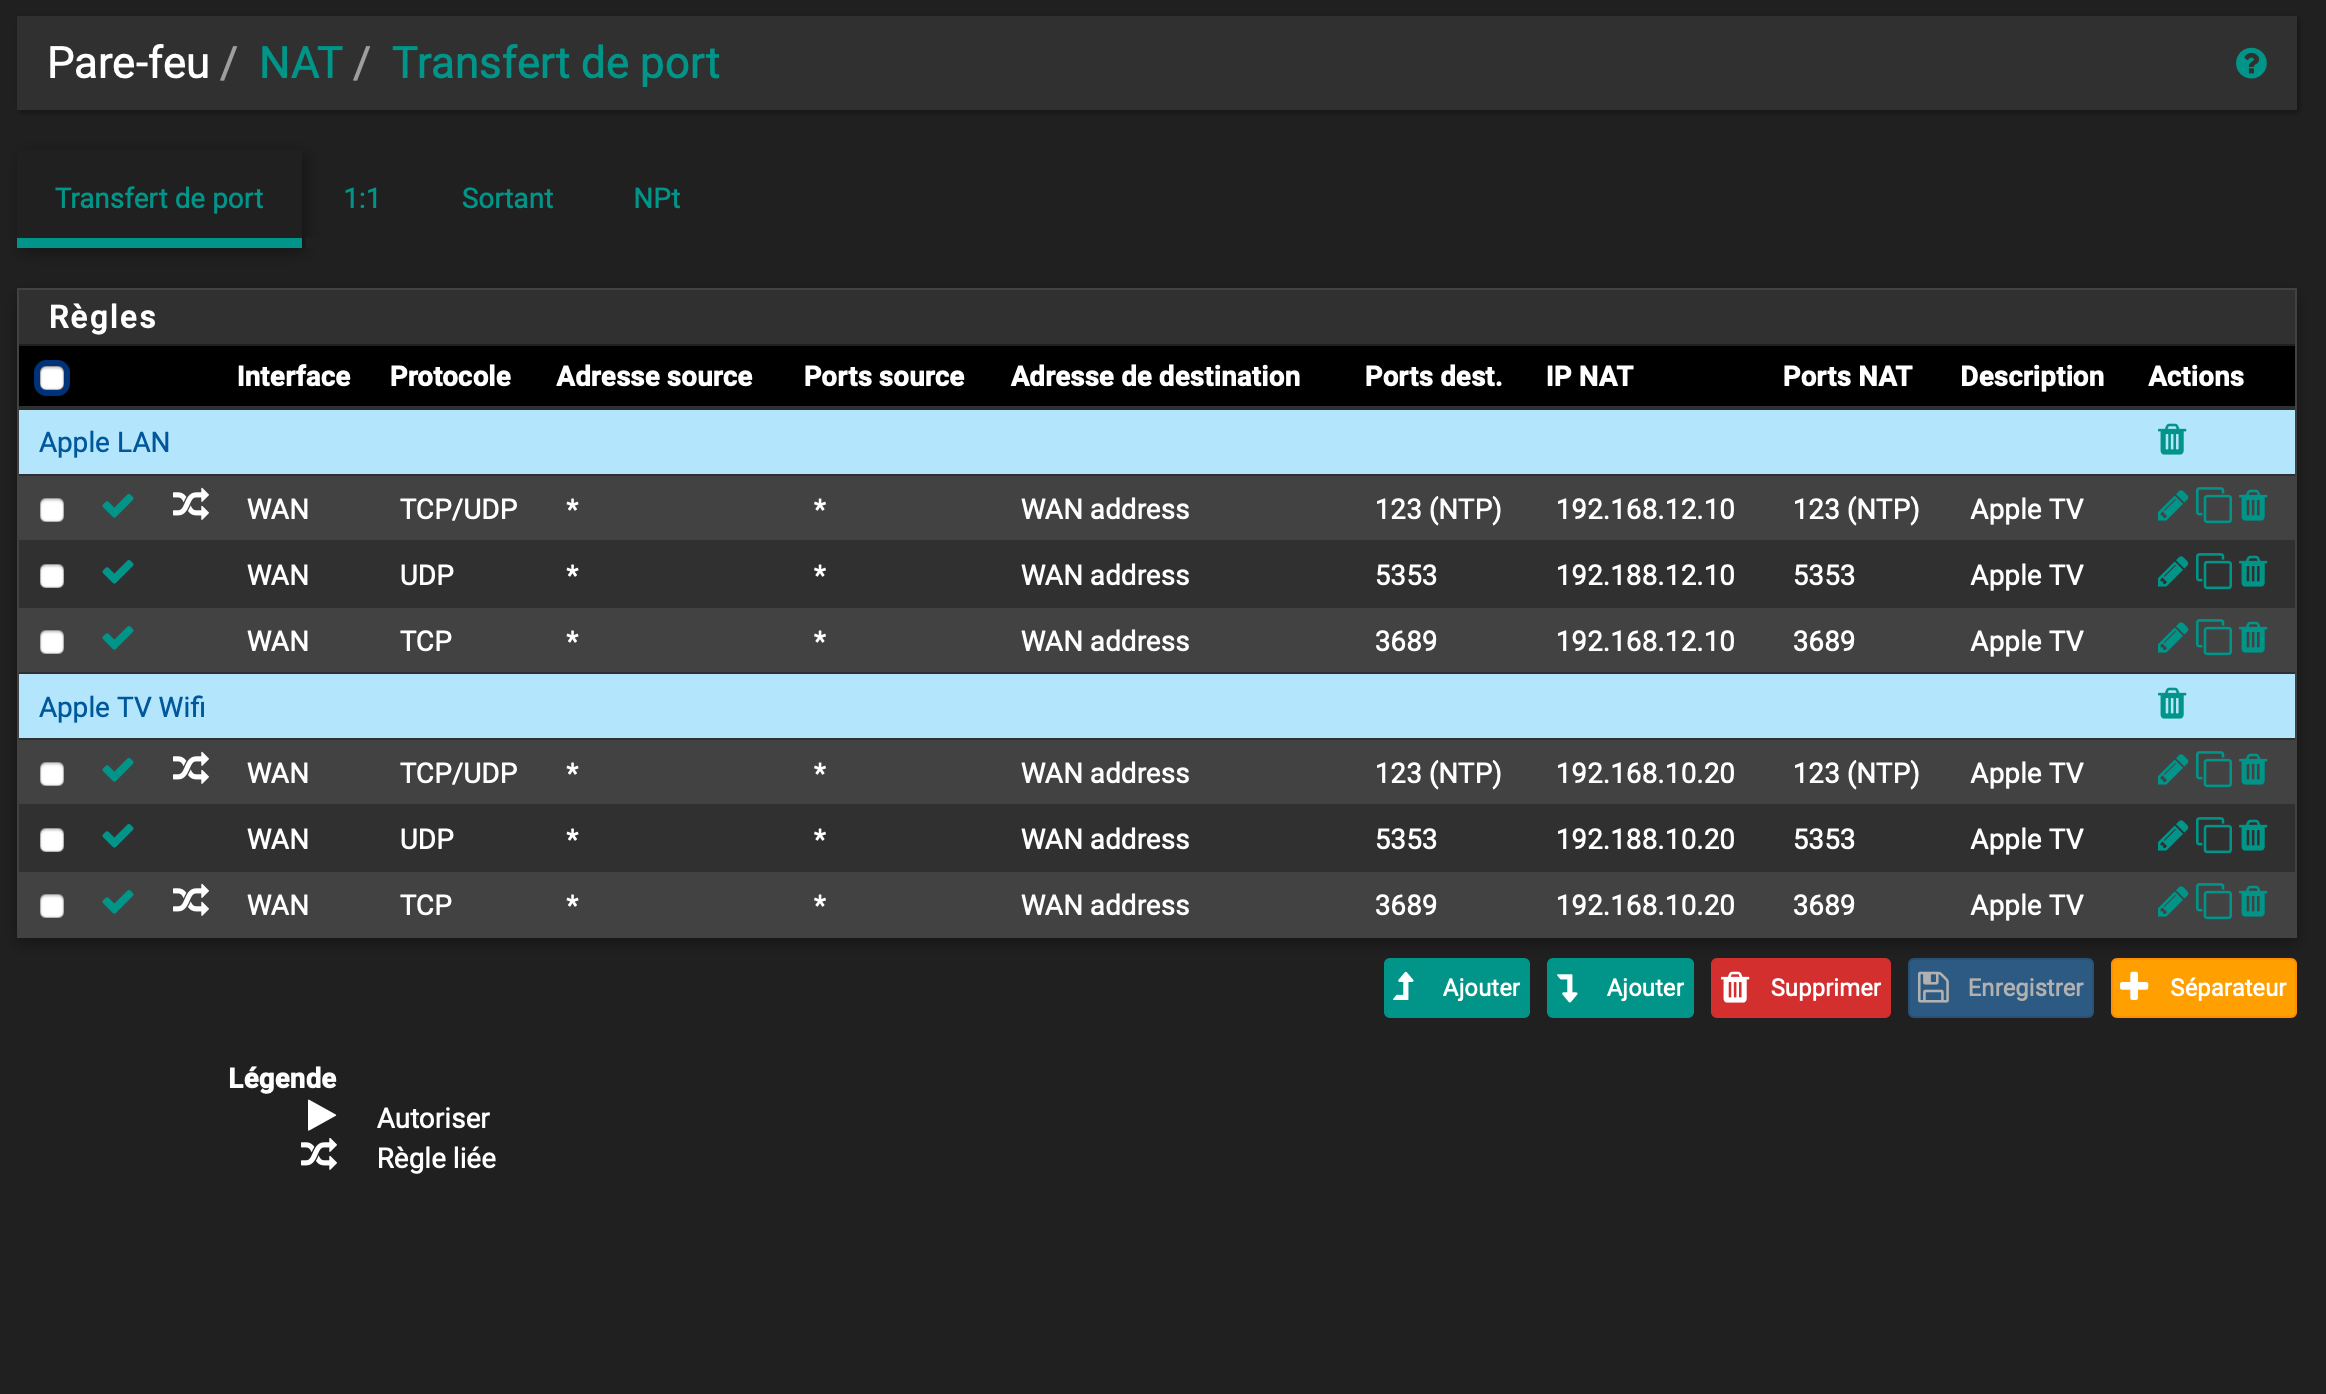
Task: Open the help icon in page header
Action: [2250, 63]
